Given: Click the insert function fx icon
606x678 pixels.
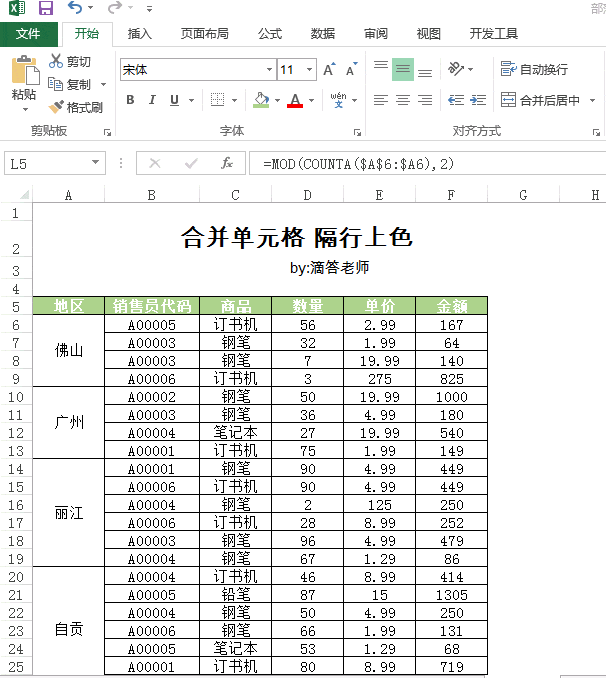Looking at the screenshot, I should [227, 163].
